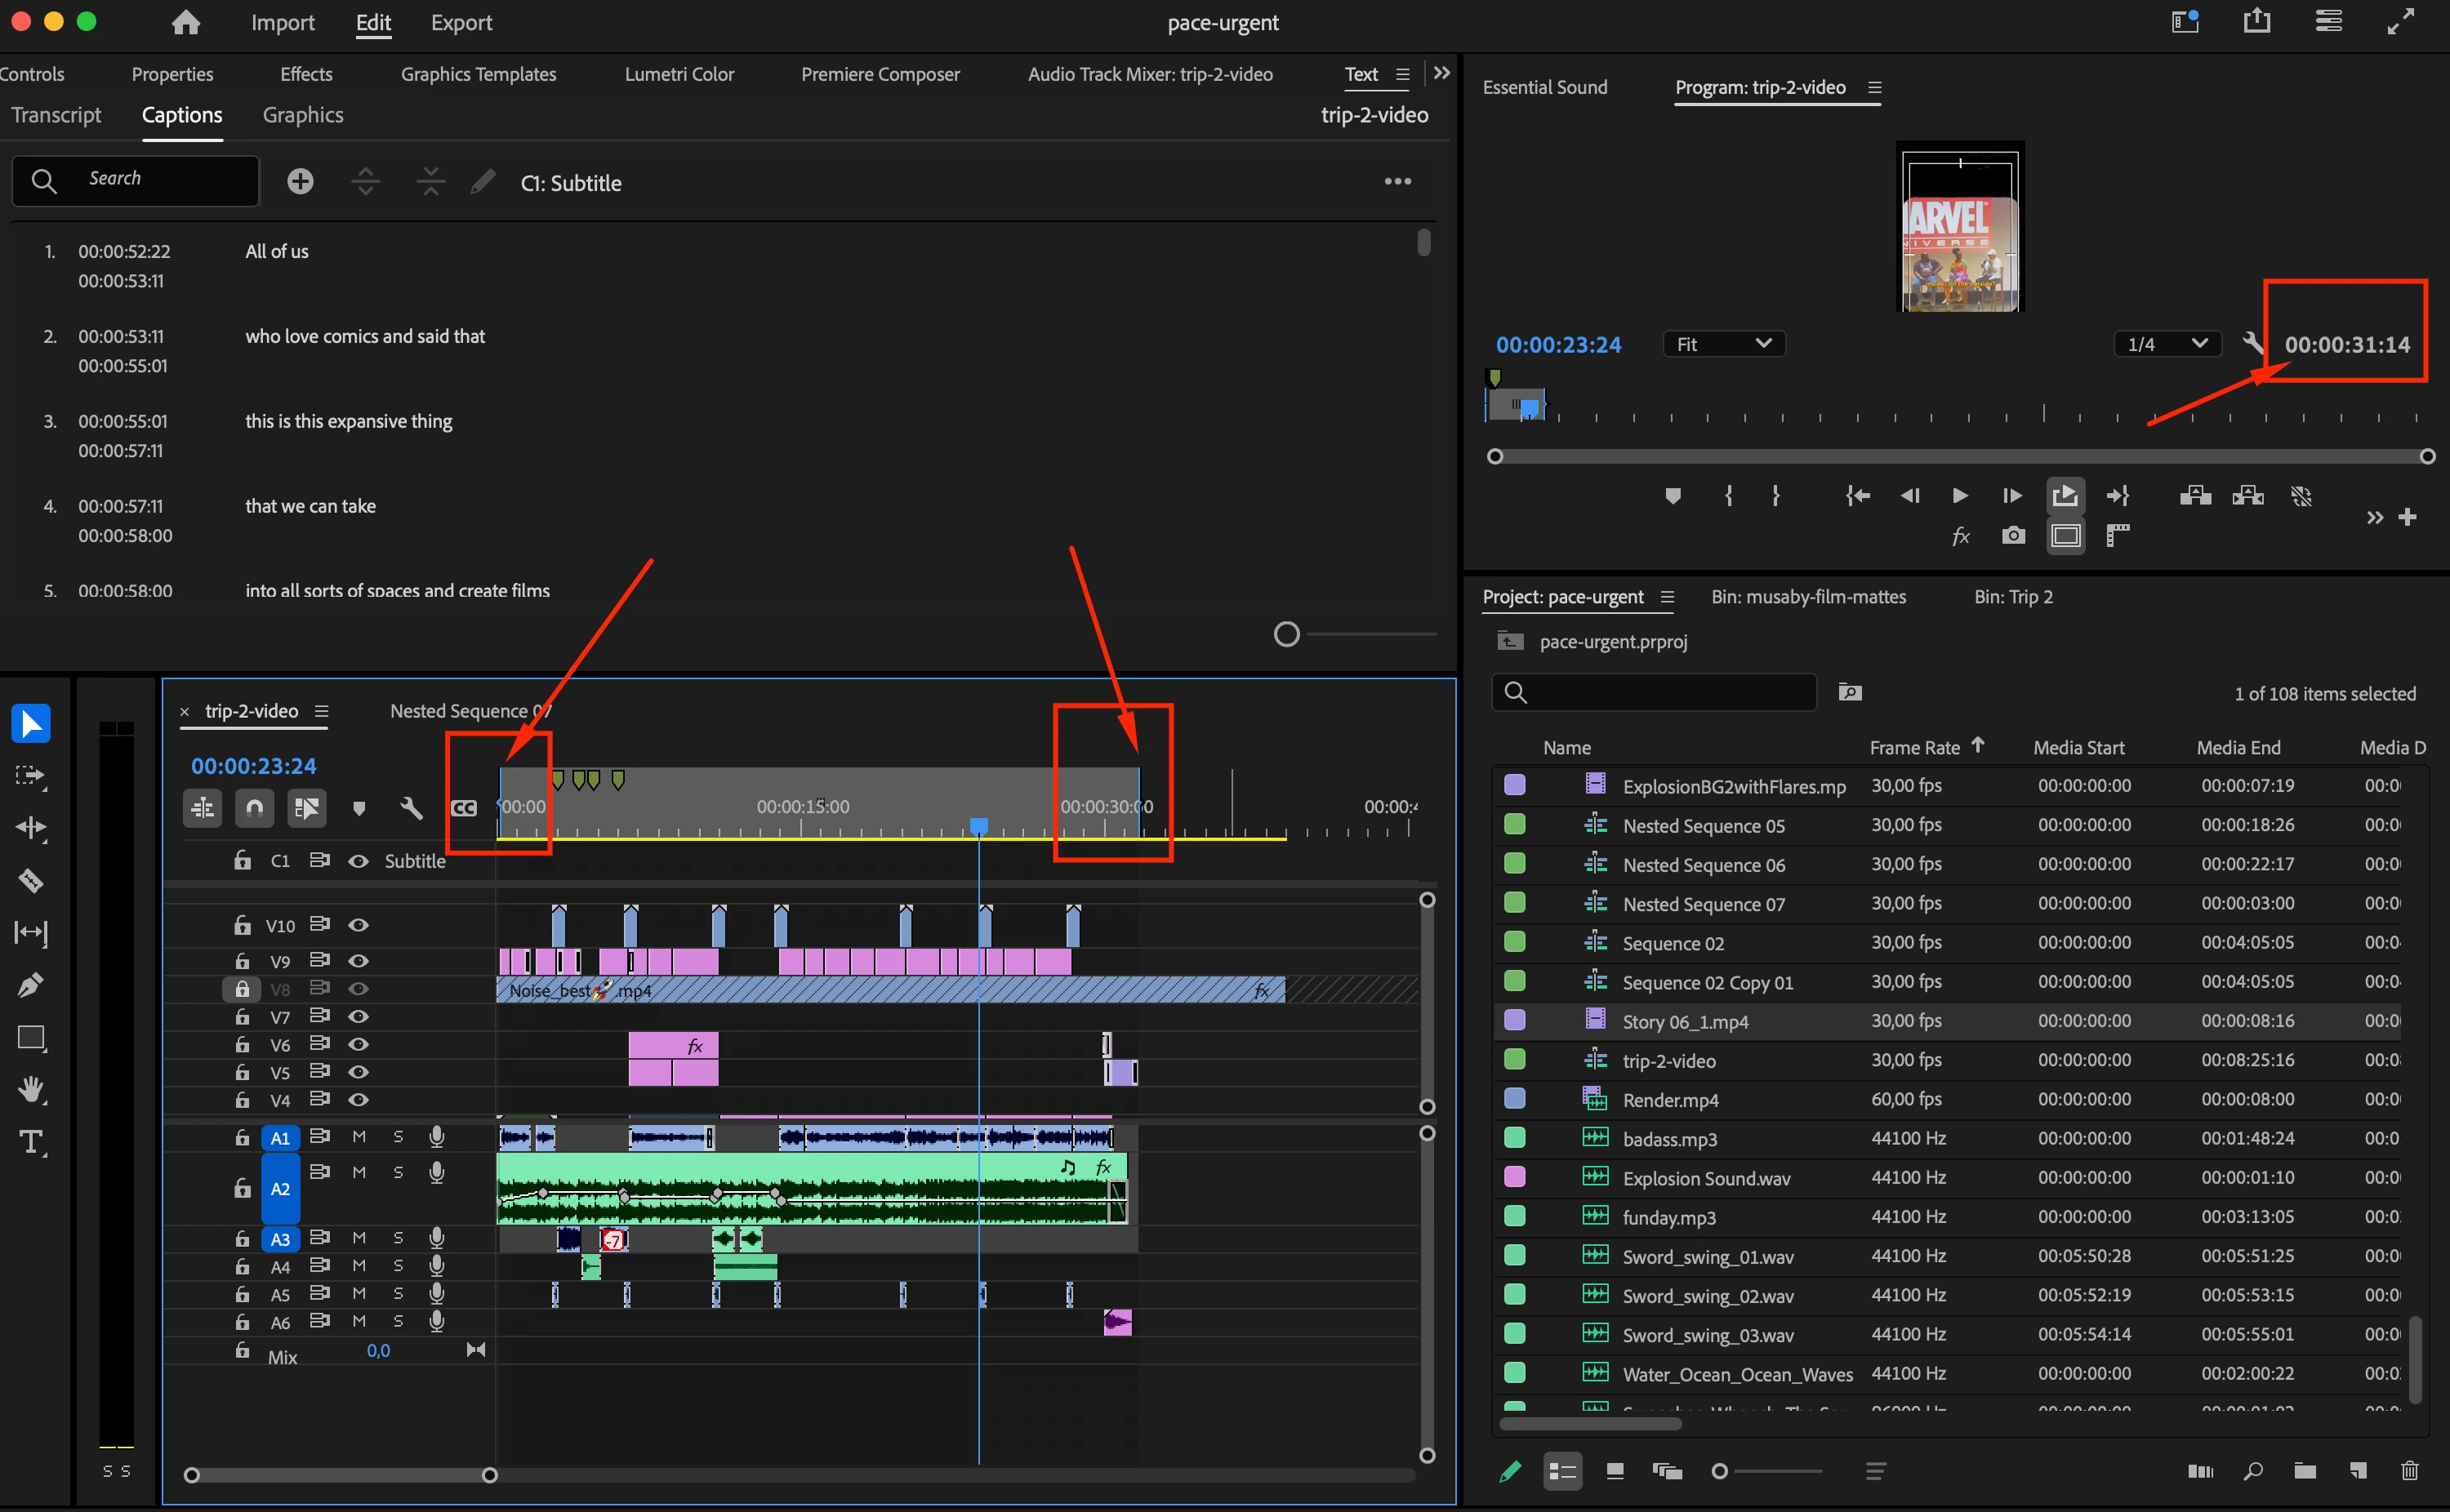Screen dimensions: 2450x1512
Task: Click add new caption segment plus icon
Action: click(300, 182)
